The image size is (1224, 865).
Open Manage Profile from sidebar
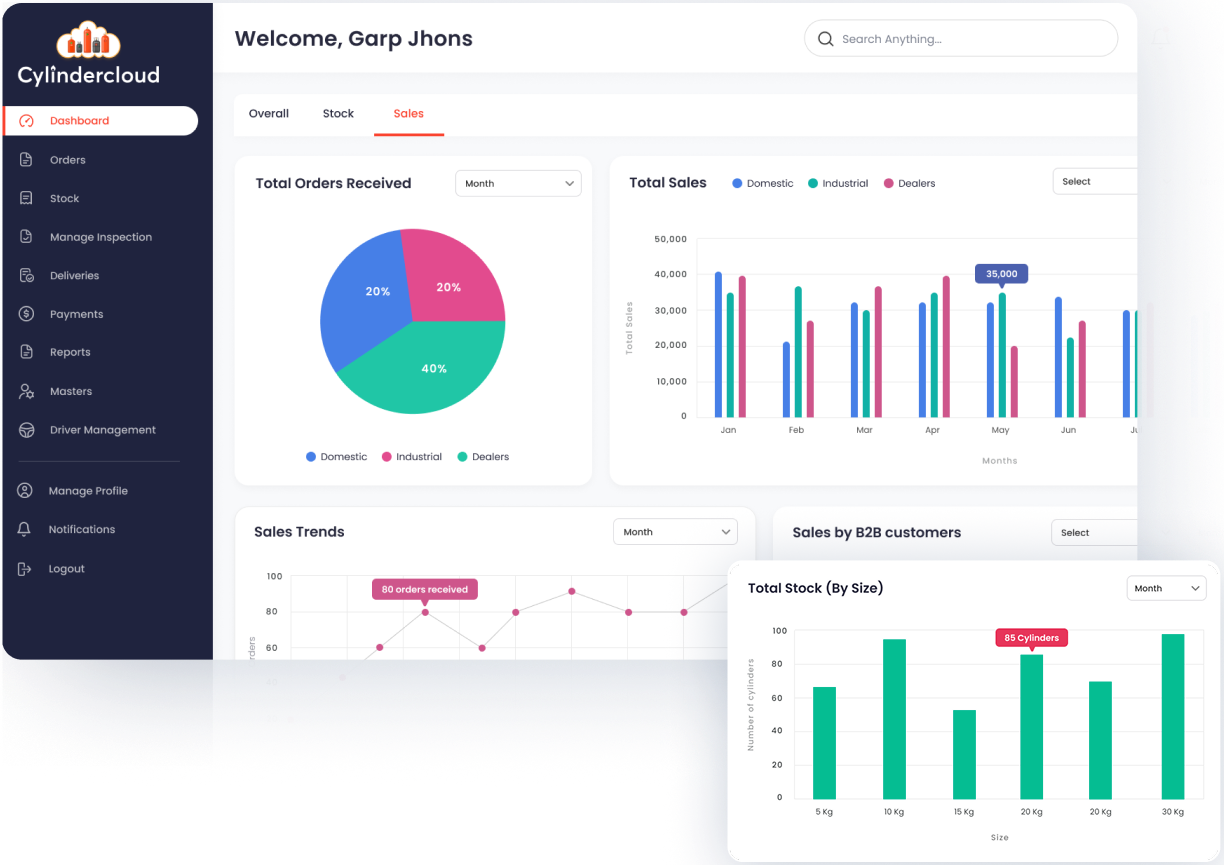pyautogui.click(x=88, y=491)
